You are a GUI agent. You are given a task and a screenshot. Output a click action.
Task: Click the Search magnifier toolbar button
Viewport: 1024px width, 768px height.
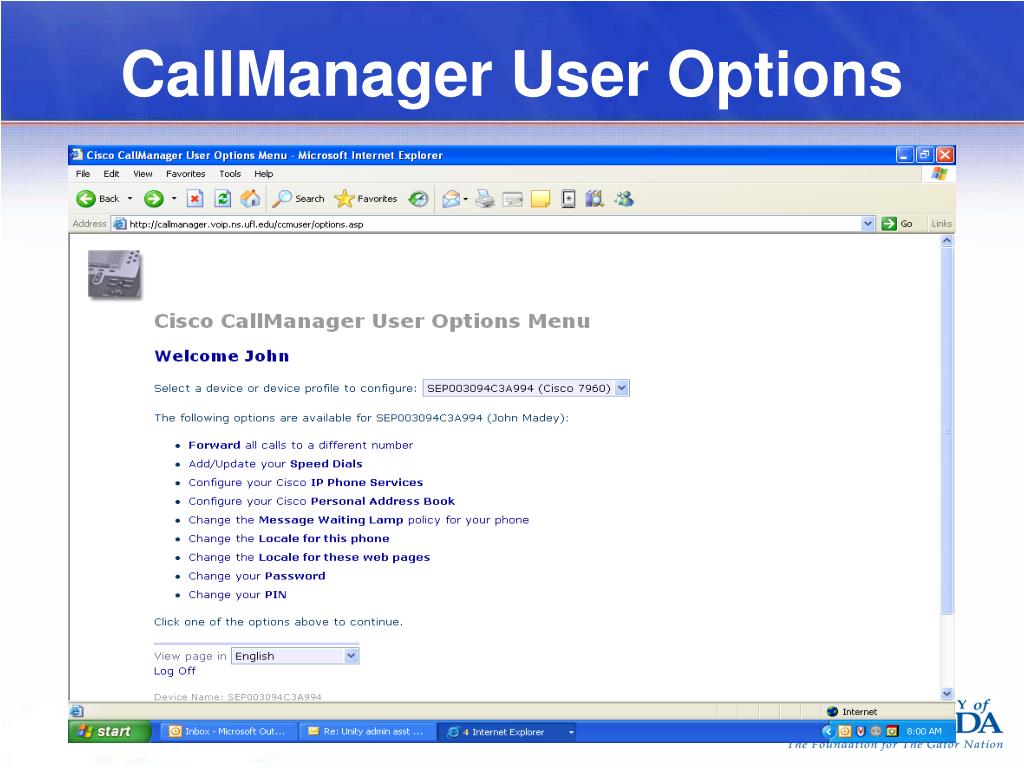(x=298, y=199)
